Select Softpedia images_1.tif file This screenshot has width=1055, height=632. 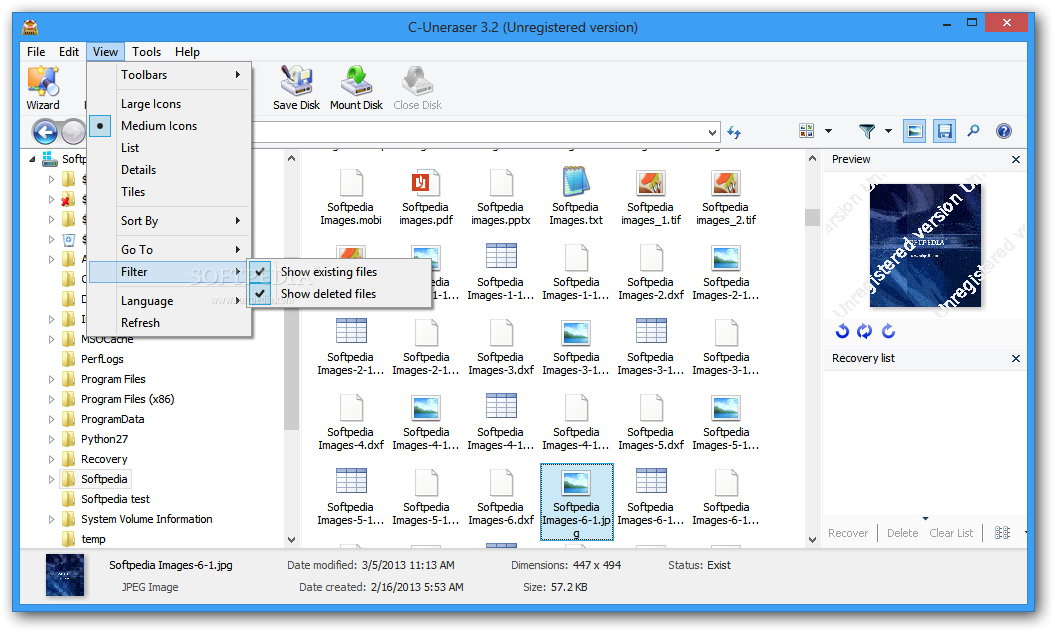click(x=651, y=197)
